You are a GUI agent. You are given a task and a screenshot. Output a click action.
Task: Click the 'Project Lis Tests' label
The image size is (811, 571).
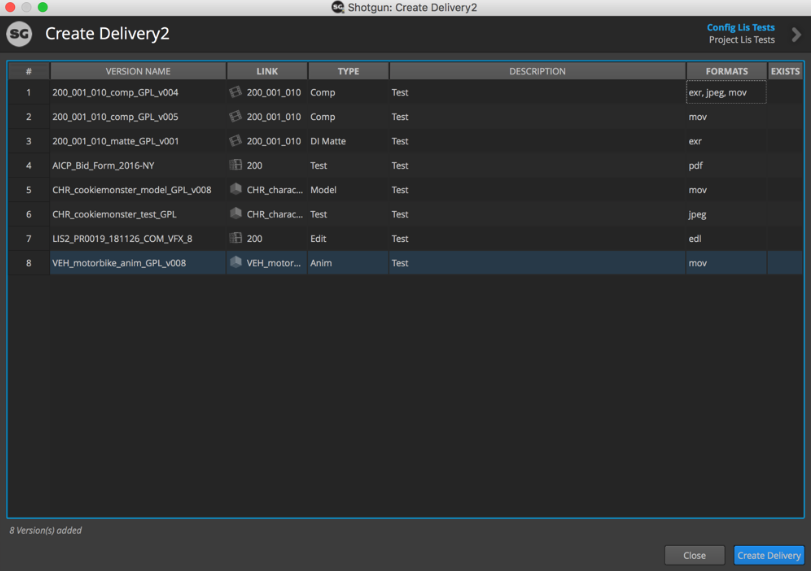point(742,40)
